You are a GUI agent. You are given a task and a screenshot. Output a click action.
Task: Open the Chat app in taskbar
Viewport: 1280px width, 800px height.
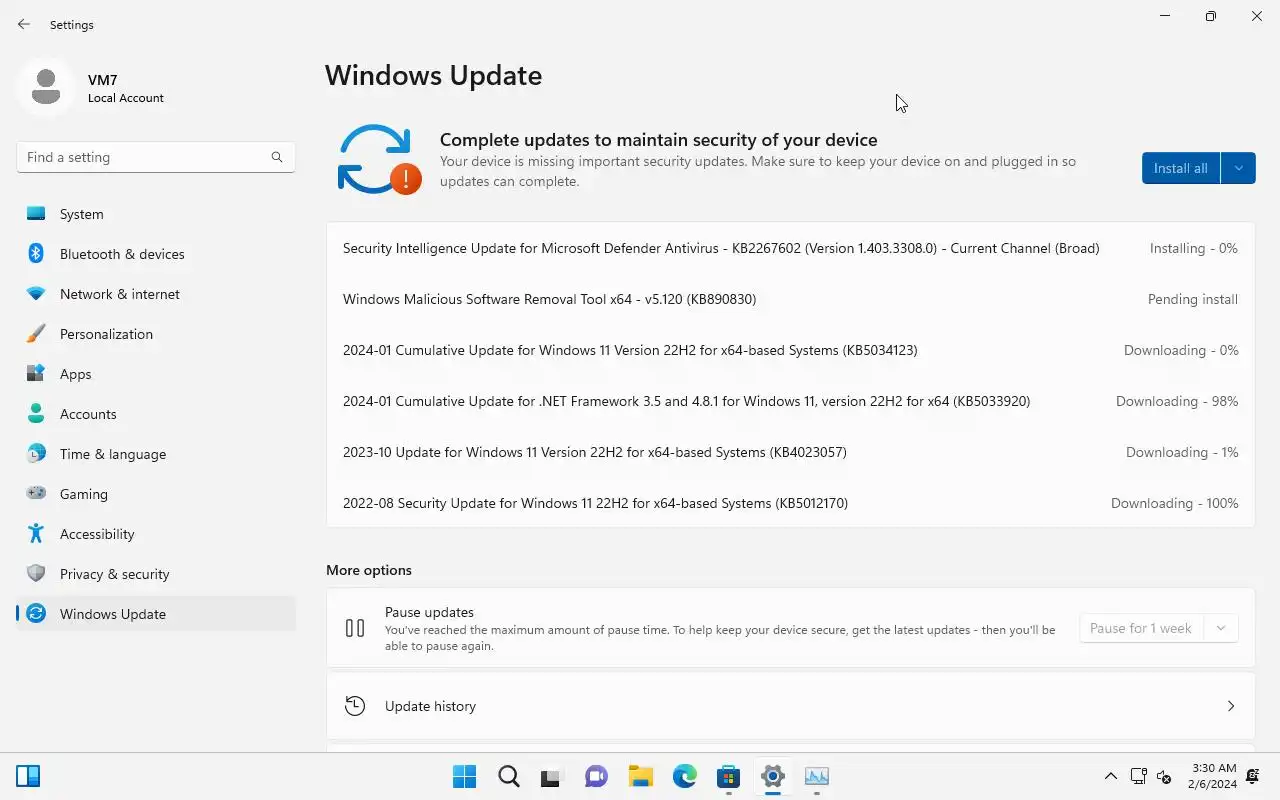point(597,776)
